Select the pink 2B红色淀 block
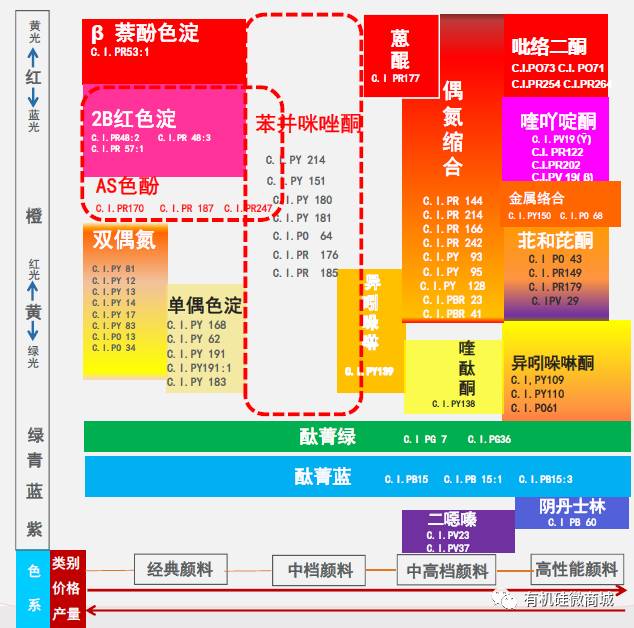The image size is (634, 628). click(x=163, y=132)
